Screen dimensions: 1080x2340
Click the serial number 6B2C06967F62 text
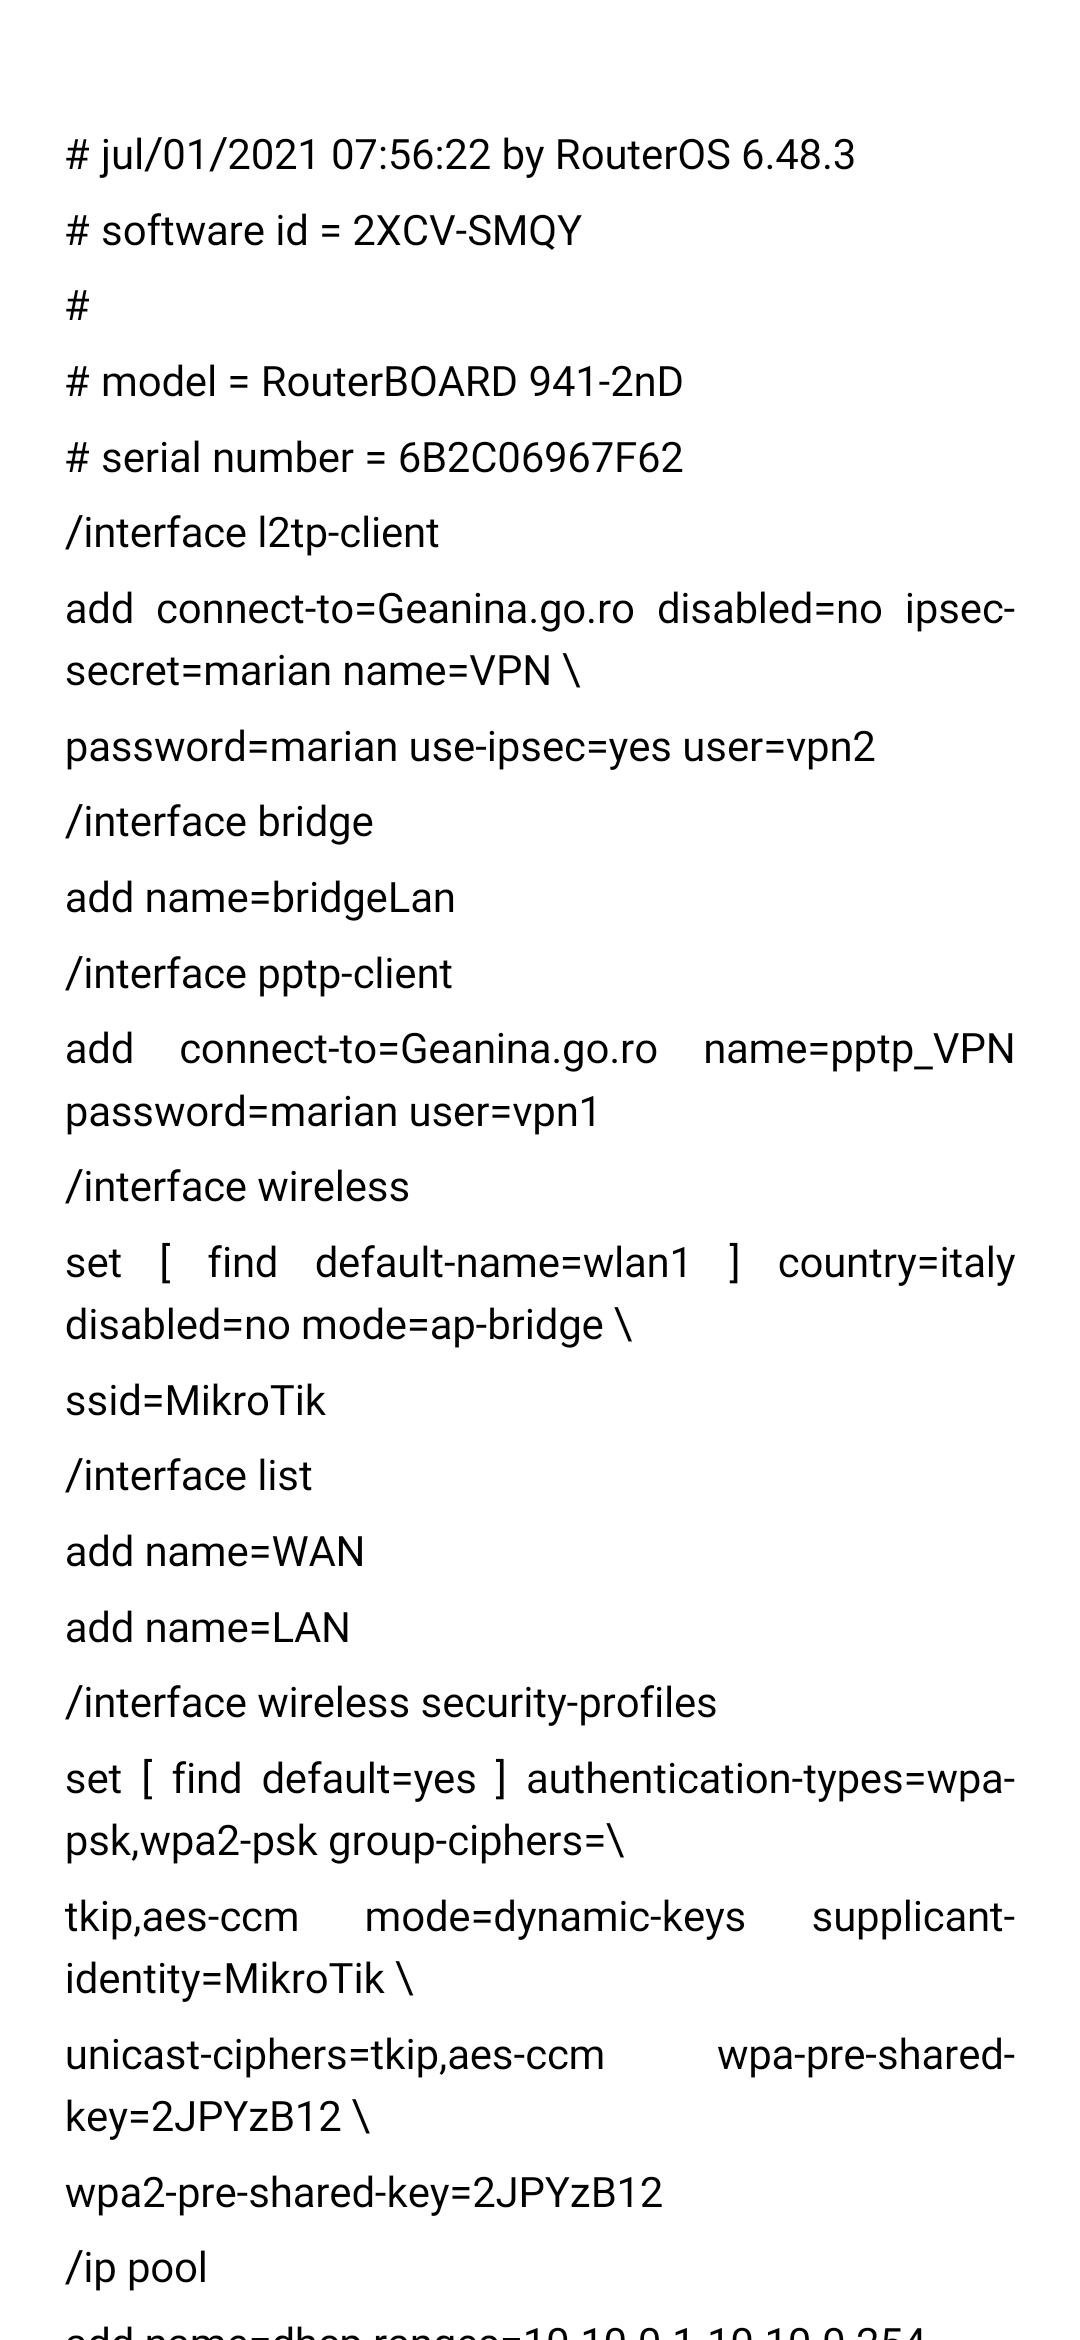click(x=374, y=458)
